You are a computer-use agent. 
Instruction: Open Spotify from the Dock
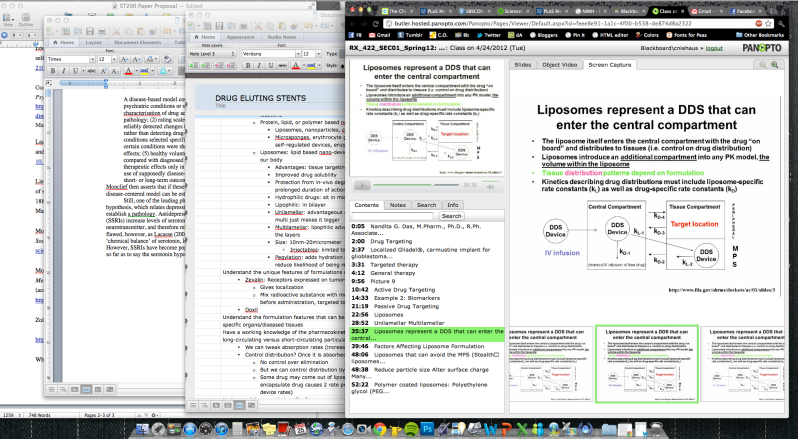(411, 429)
